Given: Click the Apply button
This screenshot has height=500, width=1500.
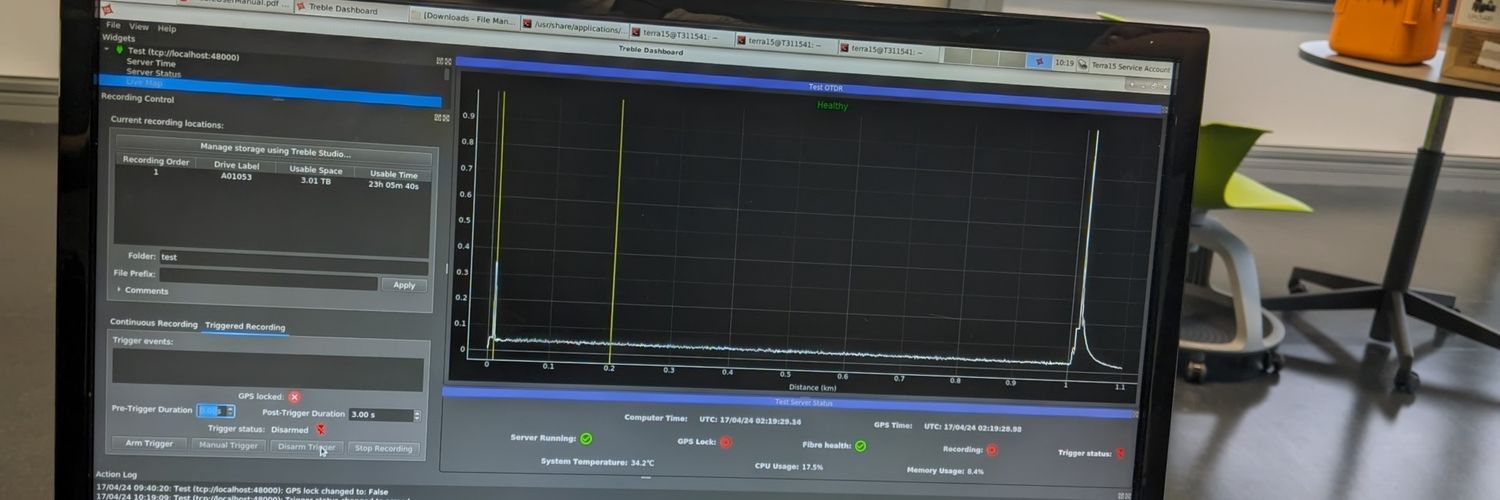Looking at the screenshot, I should point(404,285).
